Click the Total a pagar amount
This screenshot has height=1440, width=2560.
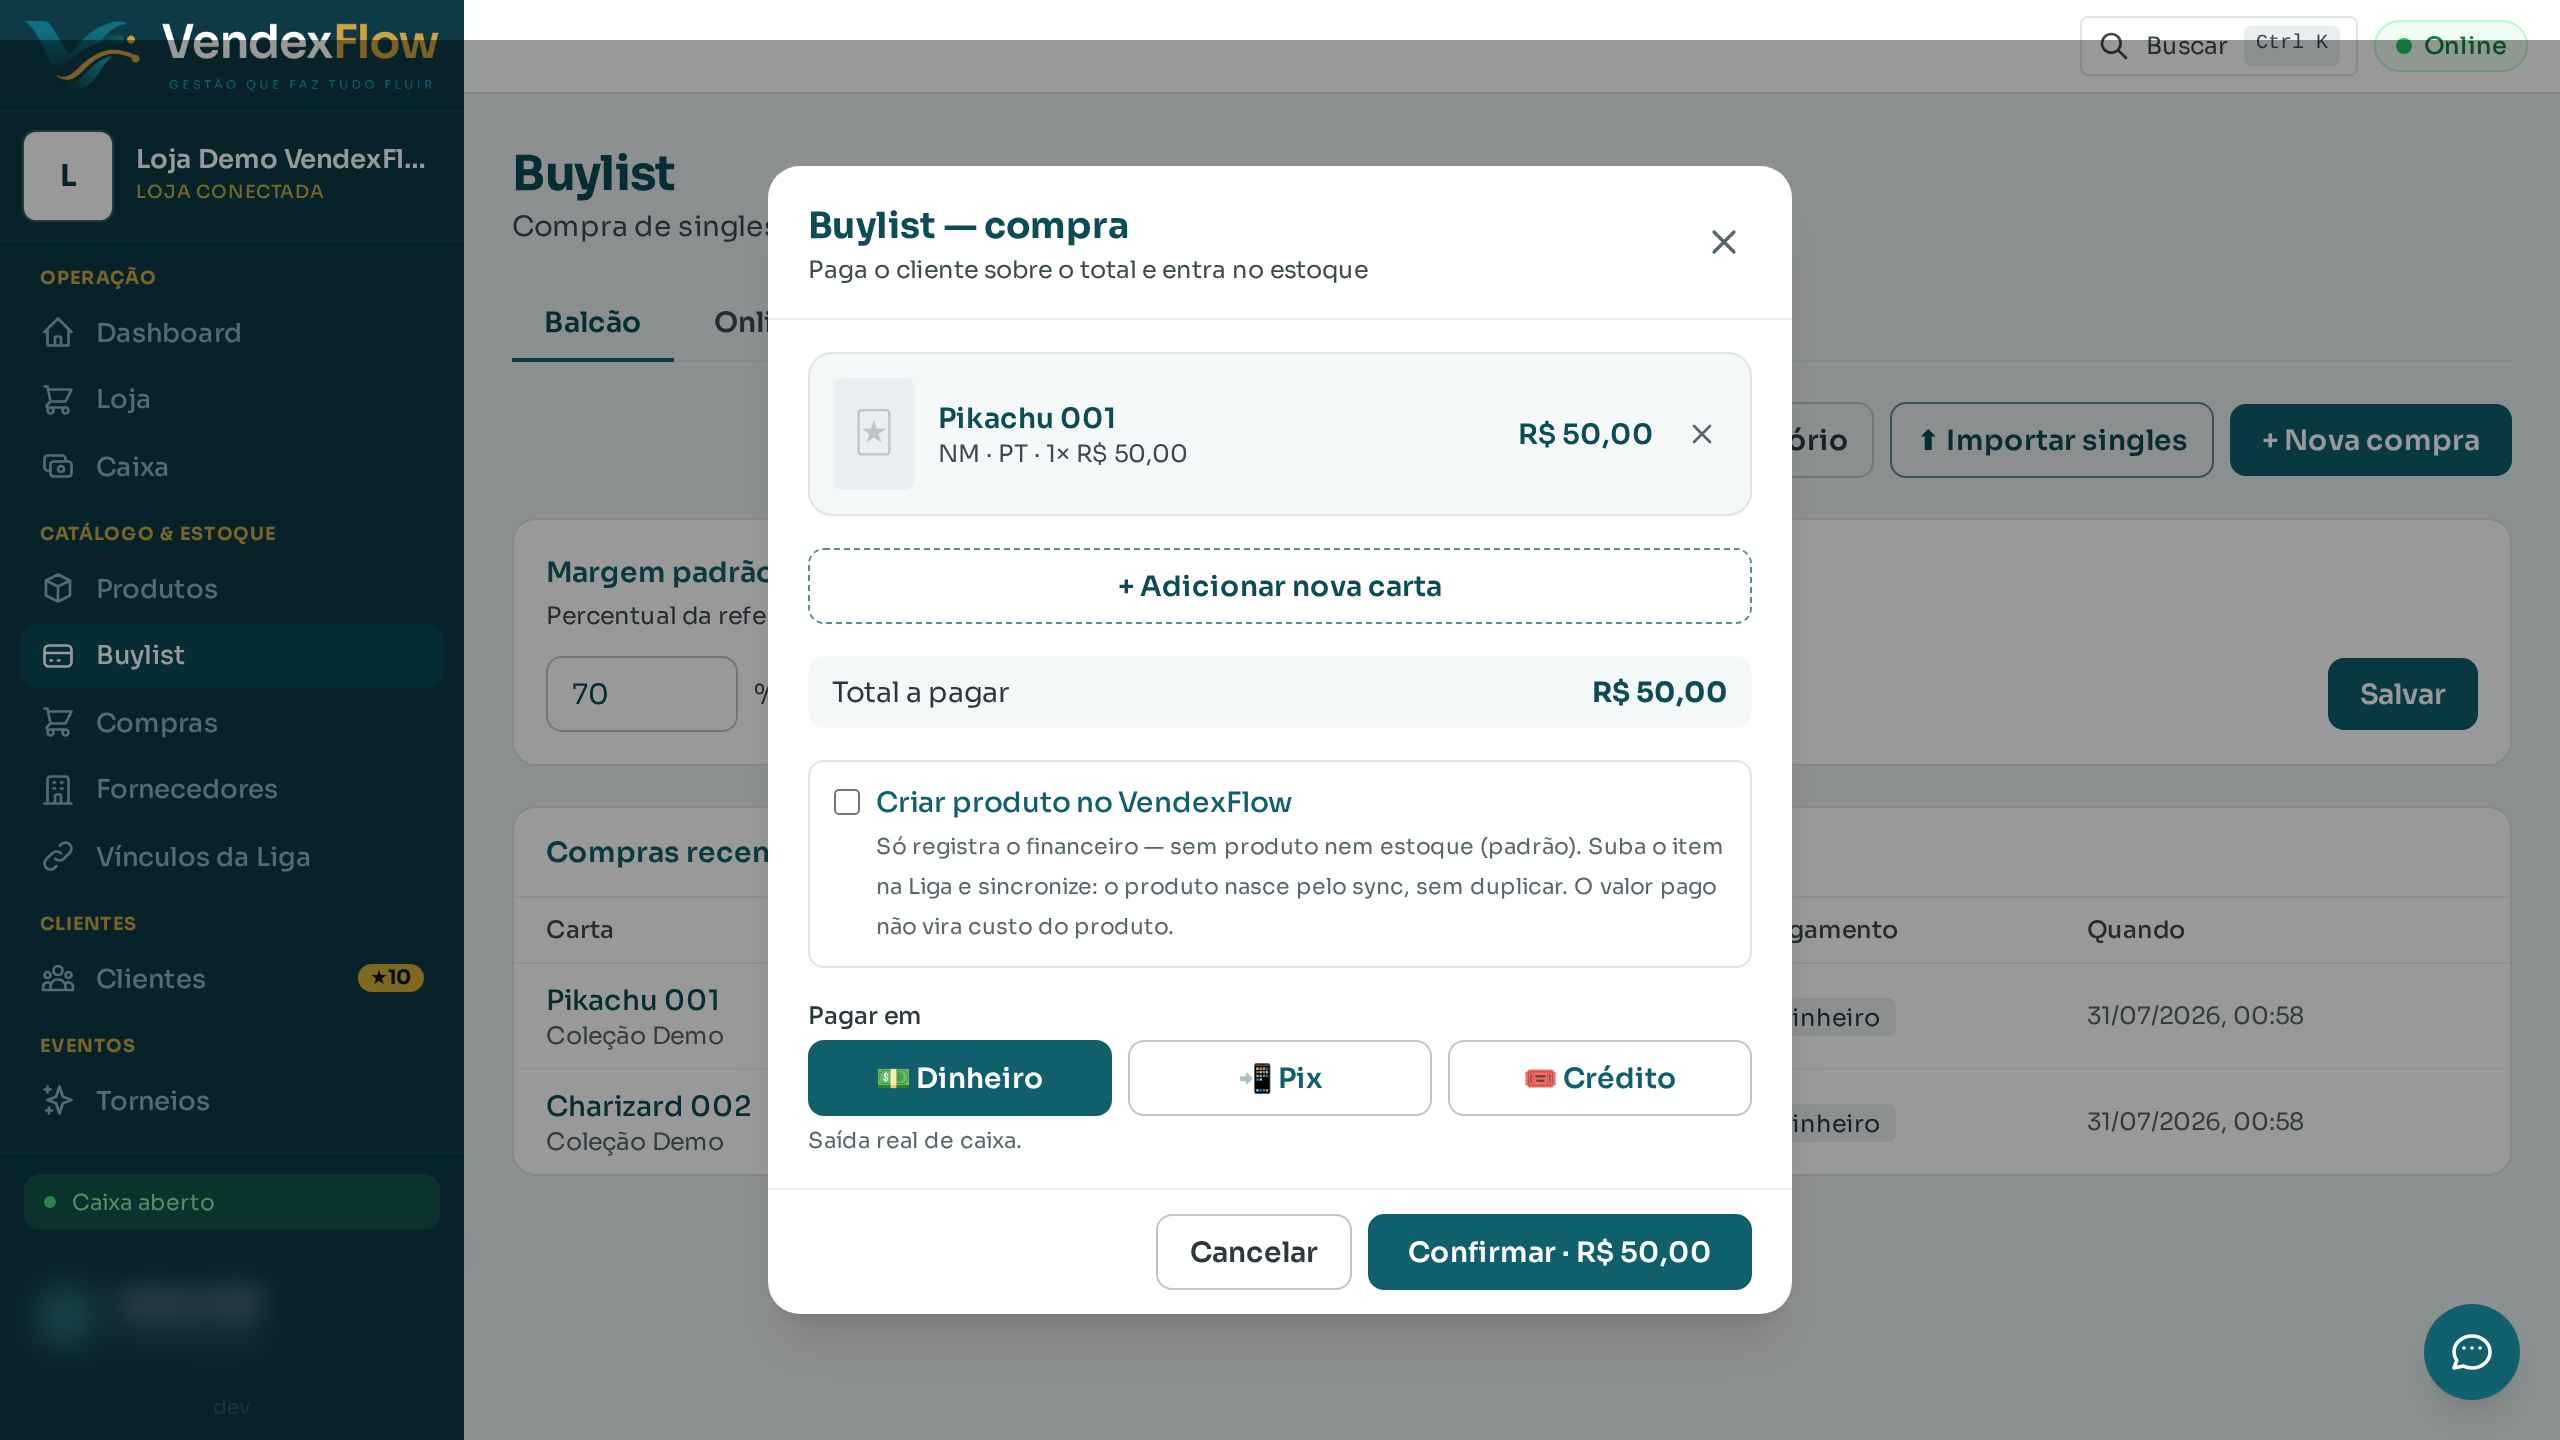(x=1659, y=692)
